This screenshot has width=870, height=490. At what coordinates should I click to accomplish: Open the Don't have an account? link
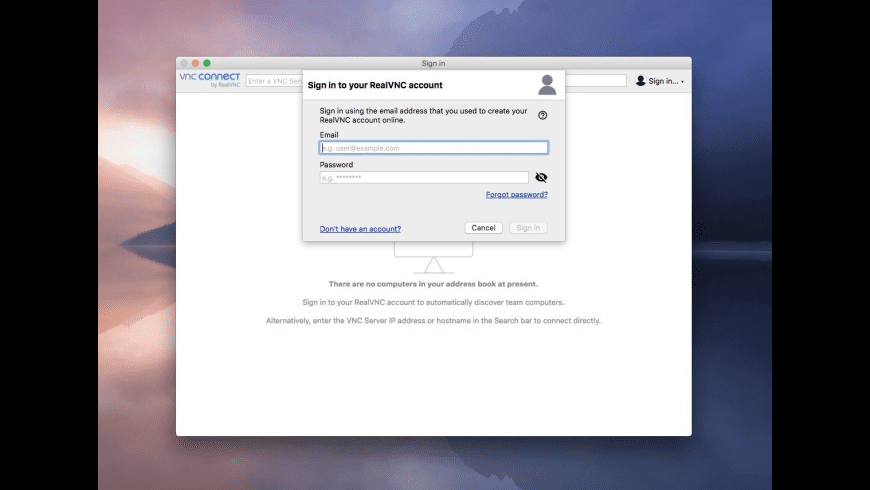(360, 229)
